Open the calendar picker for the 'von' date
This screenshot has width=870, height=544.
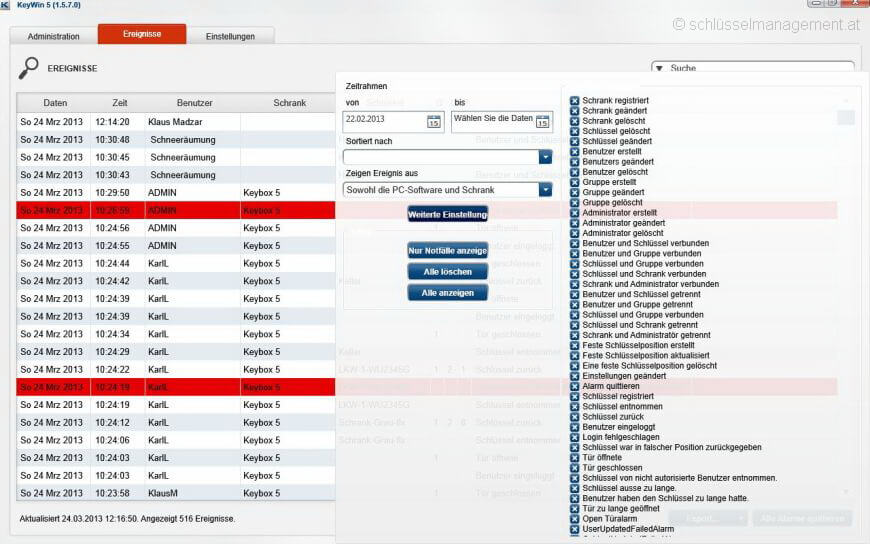(x=434, y=122)
